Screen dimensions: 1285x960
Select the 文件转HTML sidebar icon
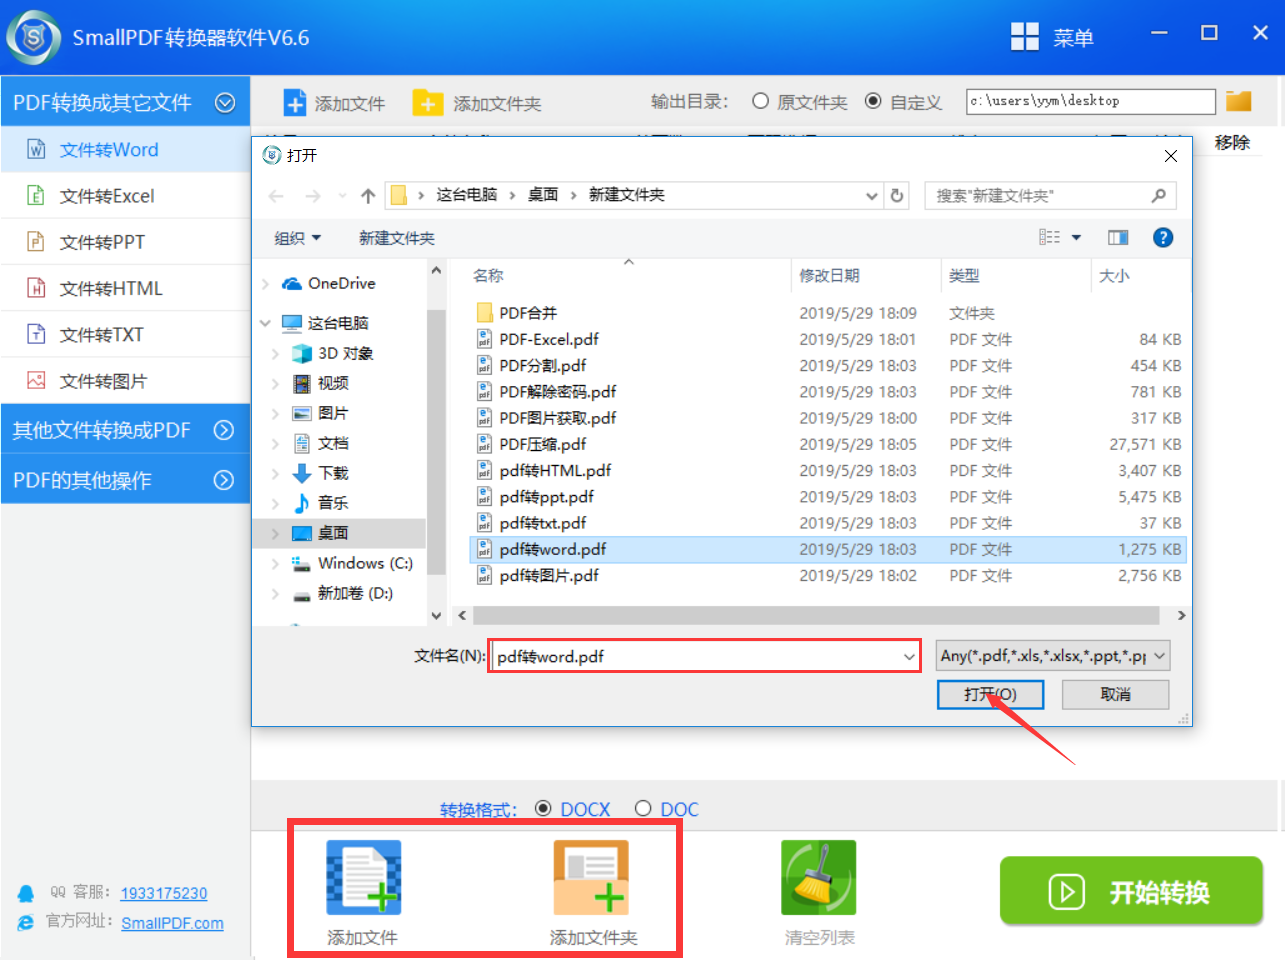tap(36, 288)
